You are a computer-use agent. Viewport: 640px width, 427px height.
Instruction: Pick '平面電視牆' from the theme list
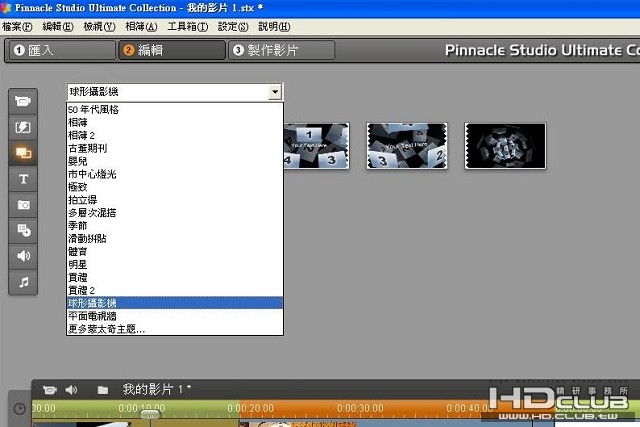point(175,316)
